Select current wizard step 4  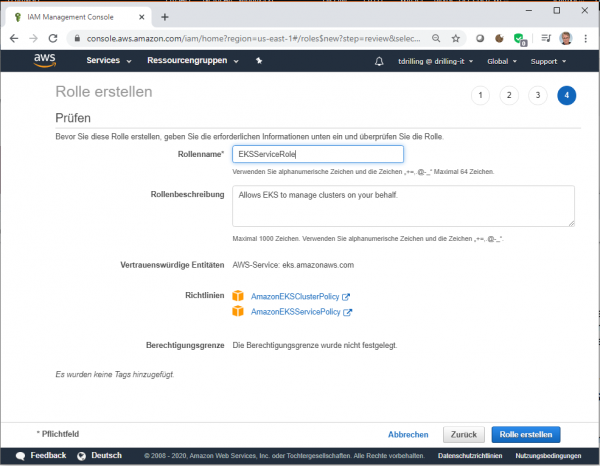[567, 95]
